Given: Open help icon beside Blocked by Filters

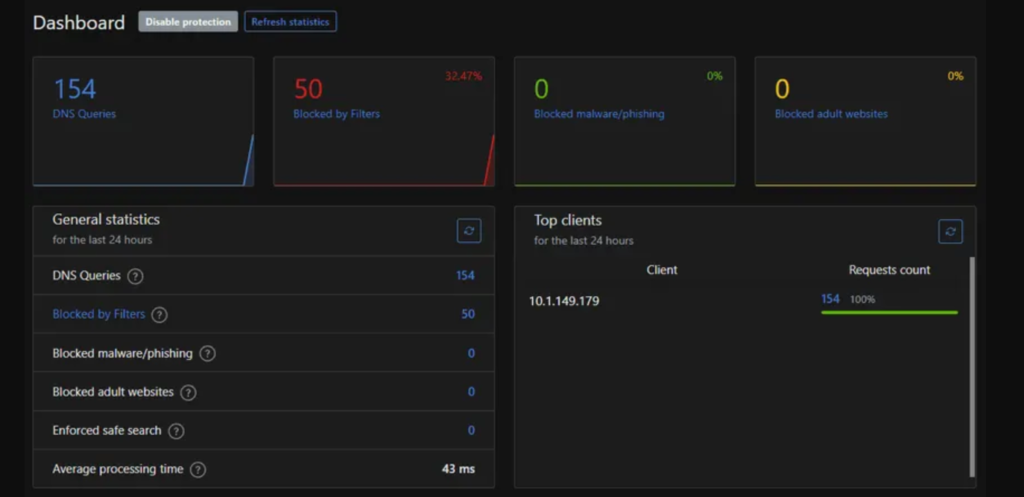Looking at the screenshot, I should point(159,315).
